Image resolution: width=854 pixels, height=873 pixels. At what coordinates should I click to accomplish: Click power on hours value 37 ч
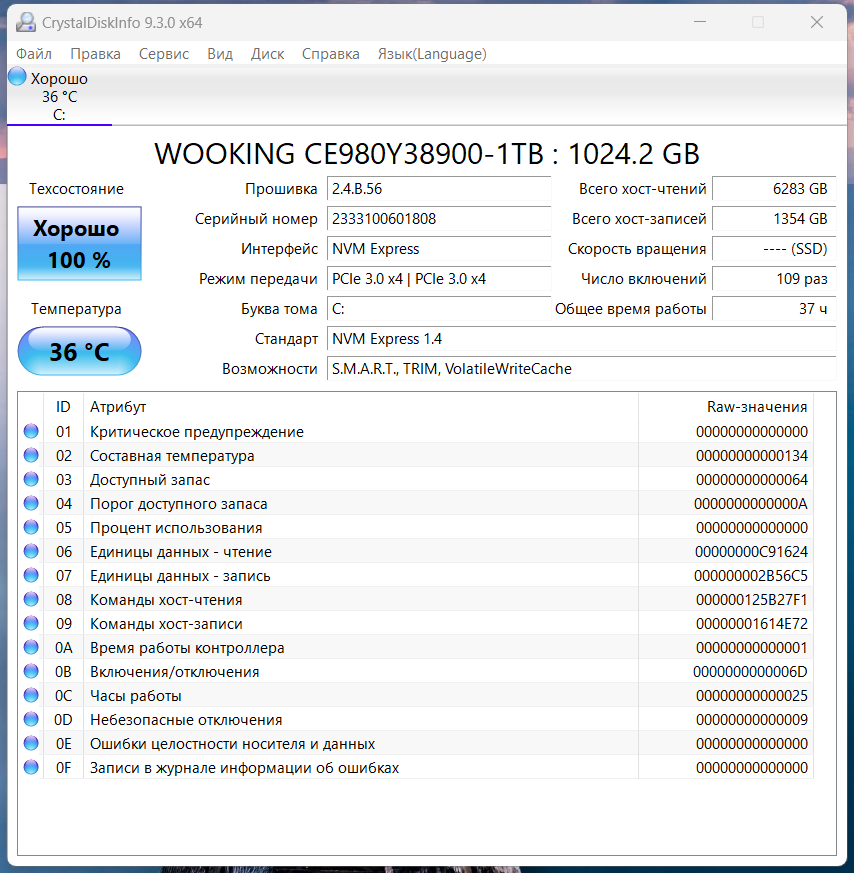tap(774, 309)
